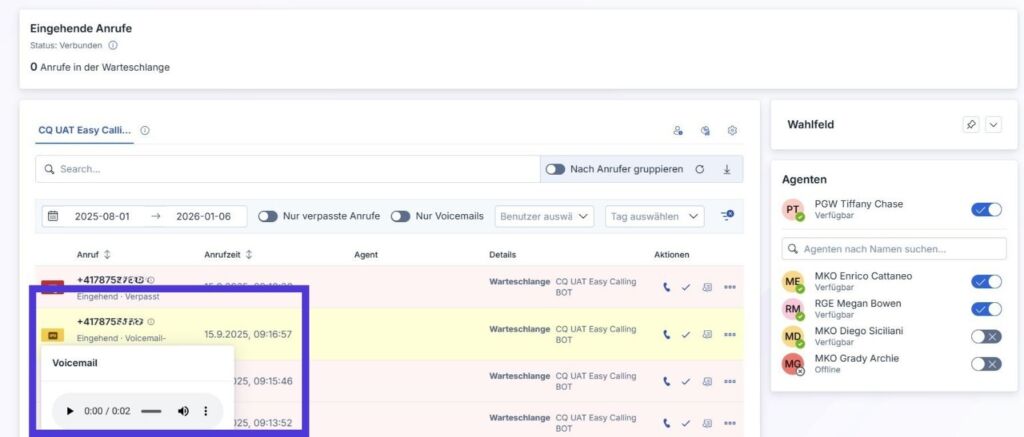The width and height of the screenshot is (1024, 437).
Task: Mark the Eingehend · Verpasst row as done
Action: coord(686,287)
